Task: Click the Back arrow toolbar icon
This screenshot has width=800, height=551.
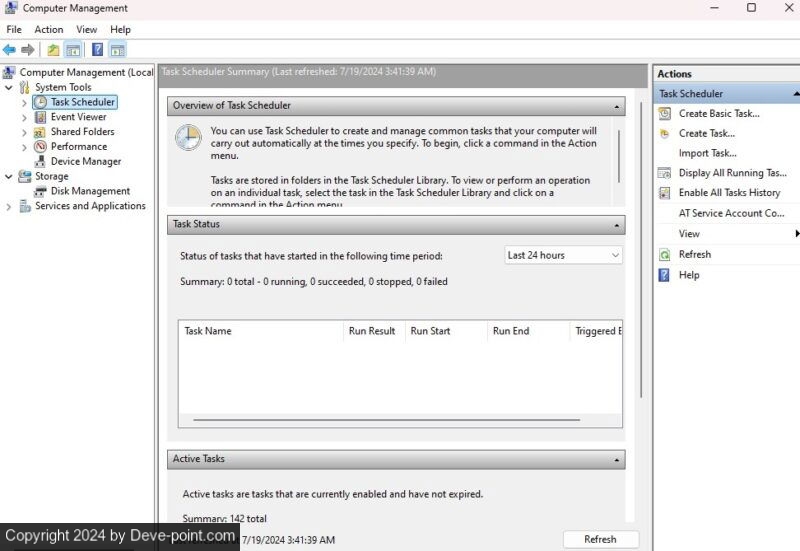Action: click(9, 50)
